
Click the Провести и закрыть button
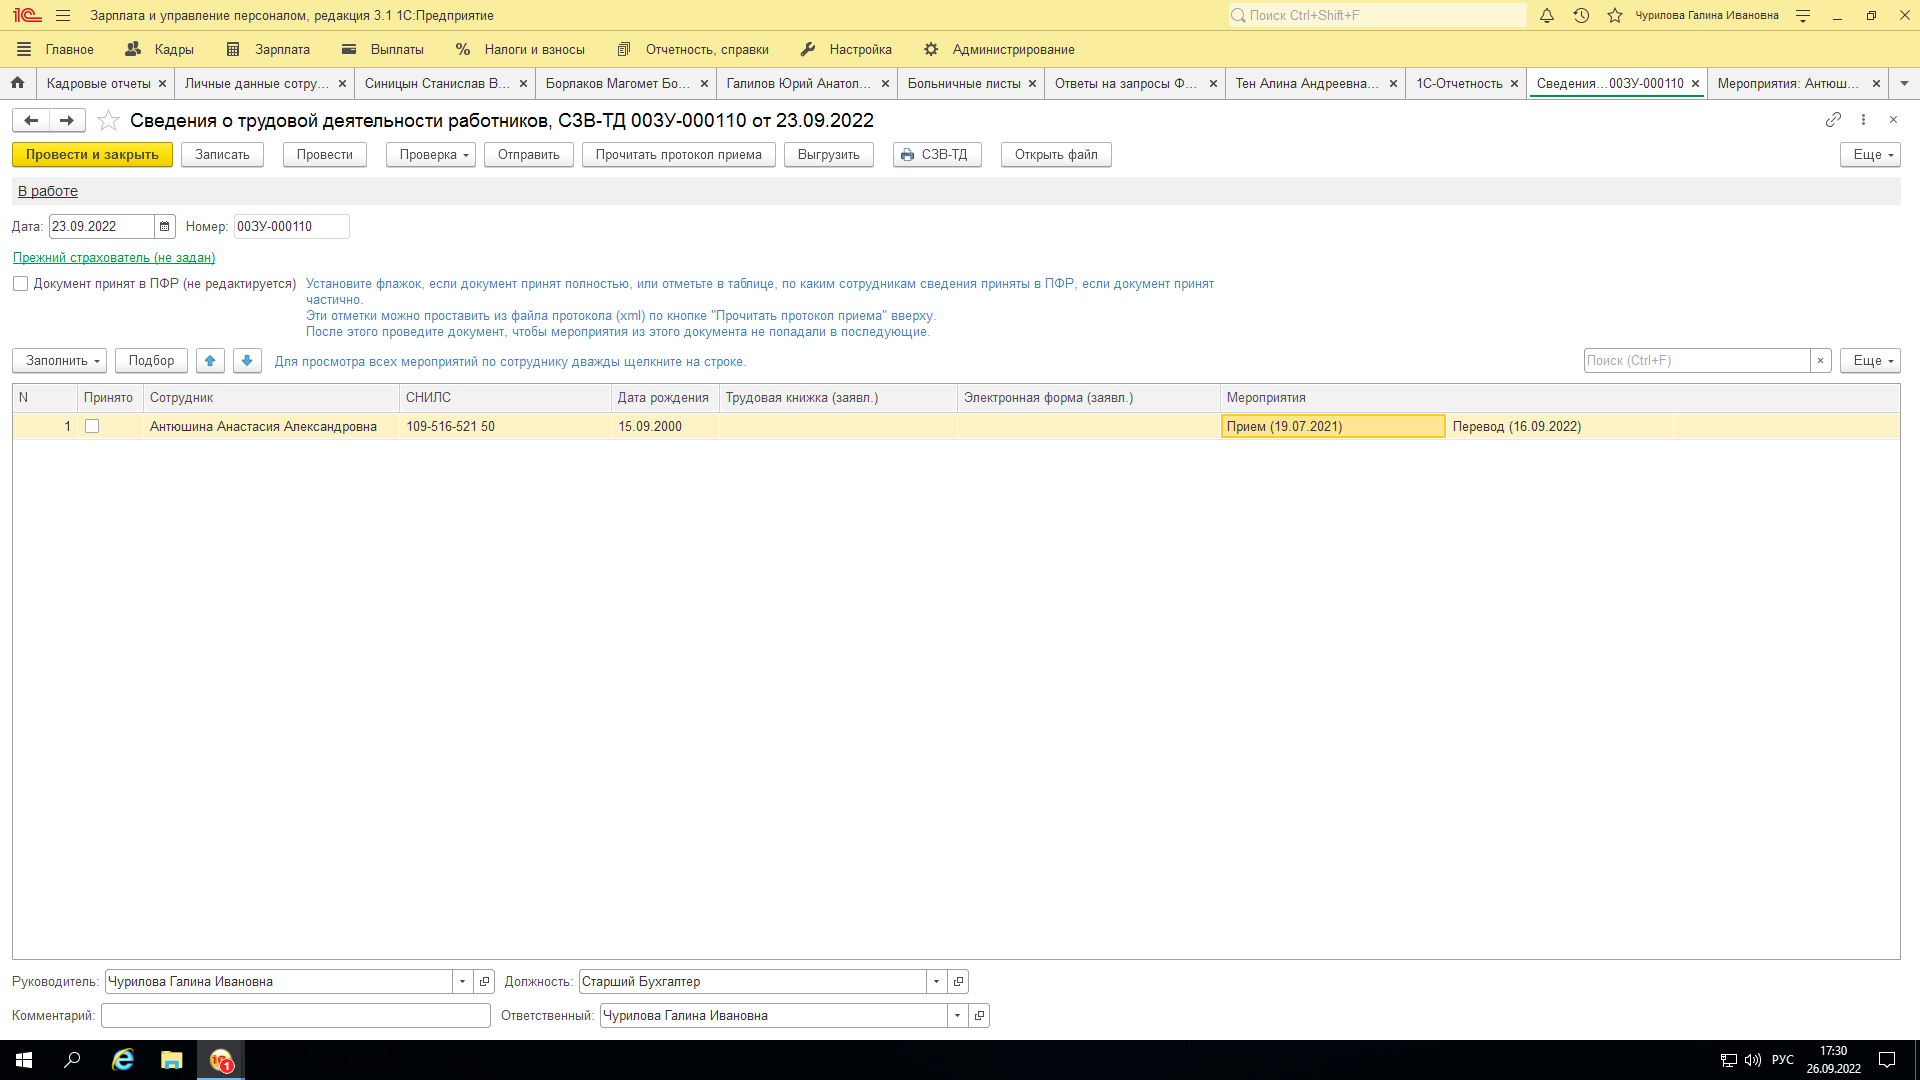tap(92, 155)
